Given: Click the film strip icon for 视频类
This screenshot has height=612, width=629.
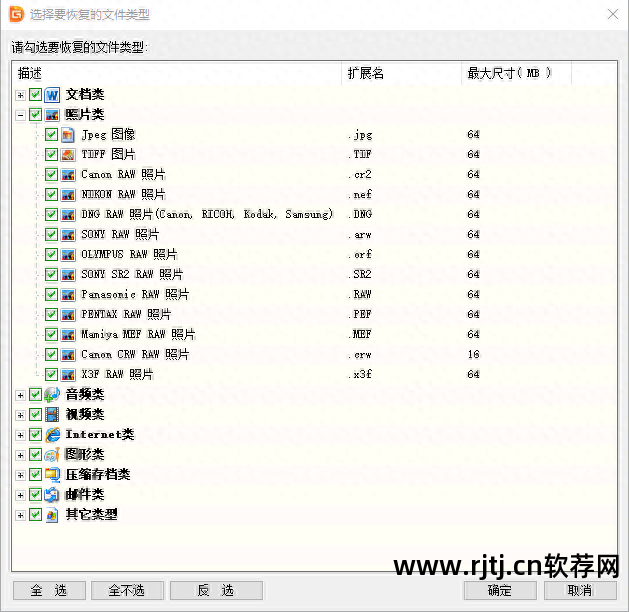Looking at the screenshot, I should (x=52, y=415).
